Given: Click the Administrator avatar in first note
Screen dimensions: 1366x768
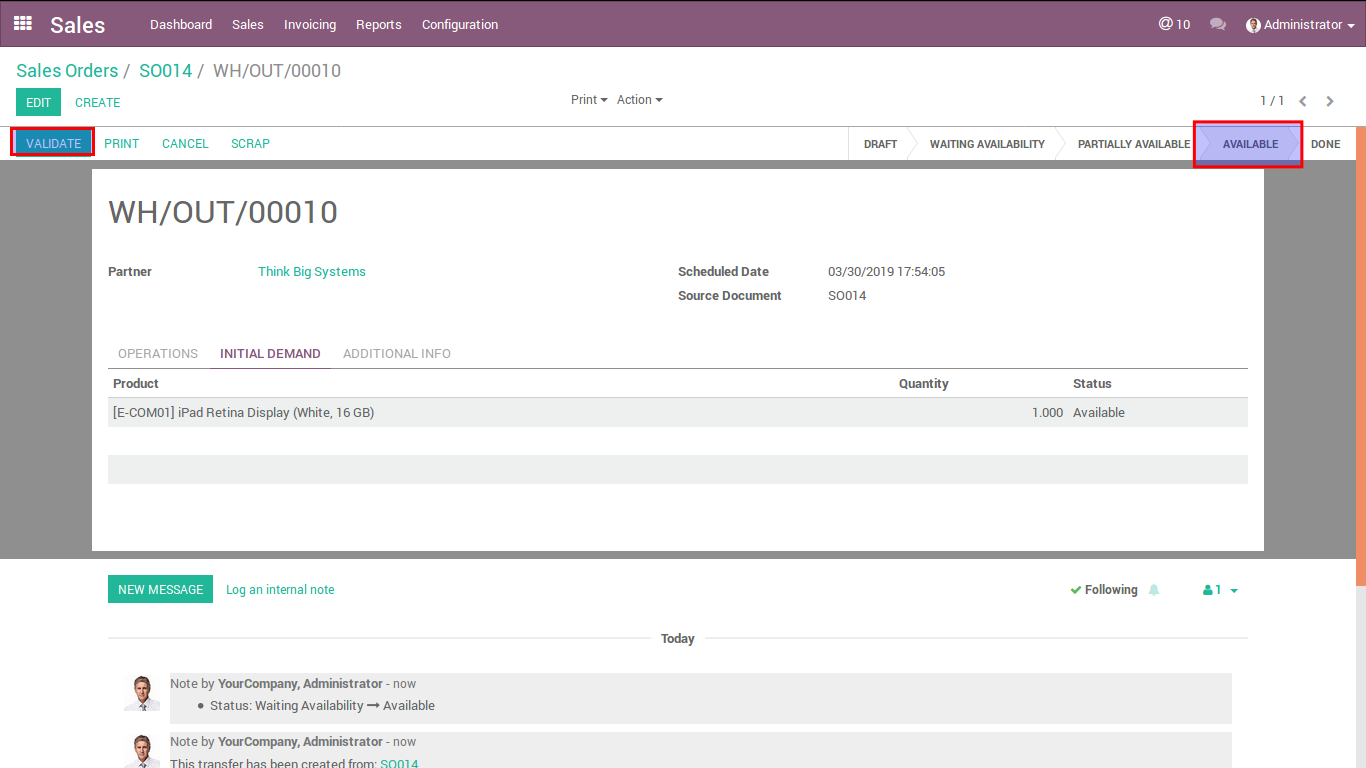Looking at the screenshot, I should (x=141, y=693).
